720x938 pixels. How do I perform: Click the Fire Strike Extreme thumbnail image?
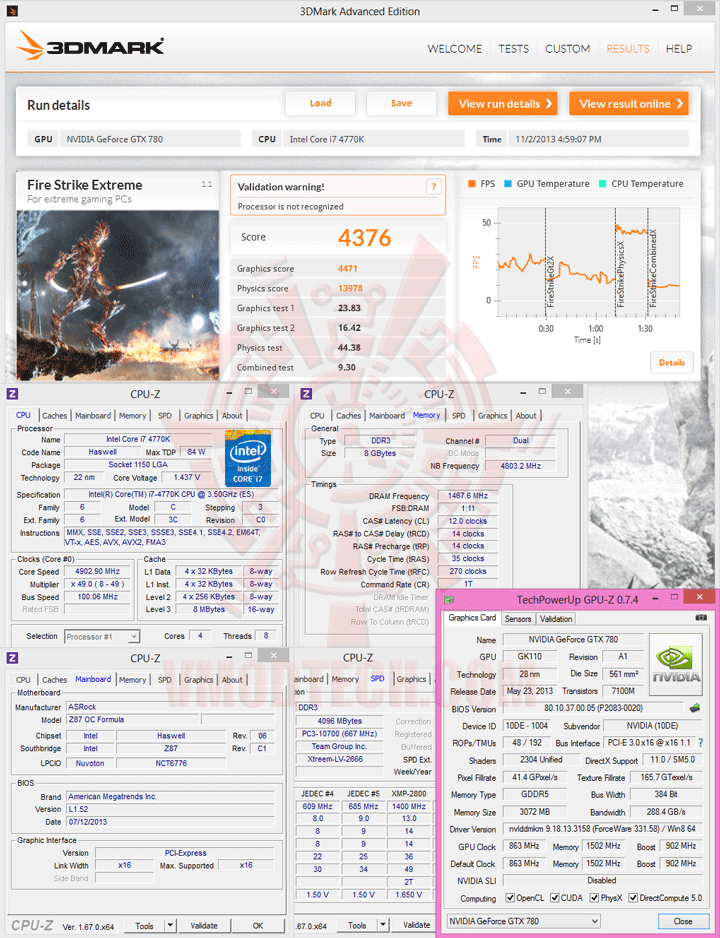point(118,295)
